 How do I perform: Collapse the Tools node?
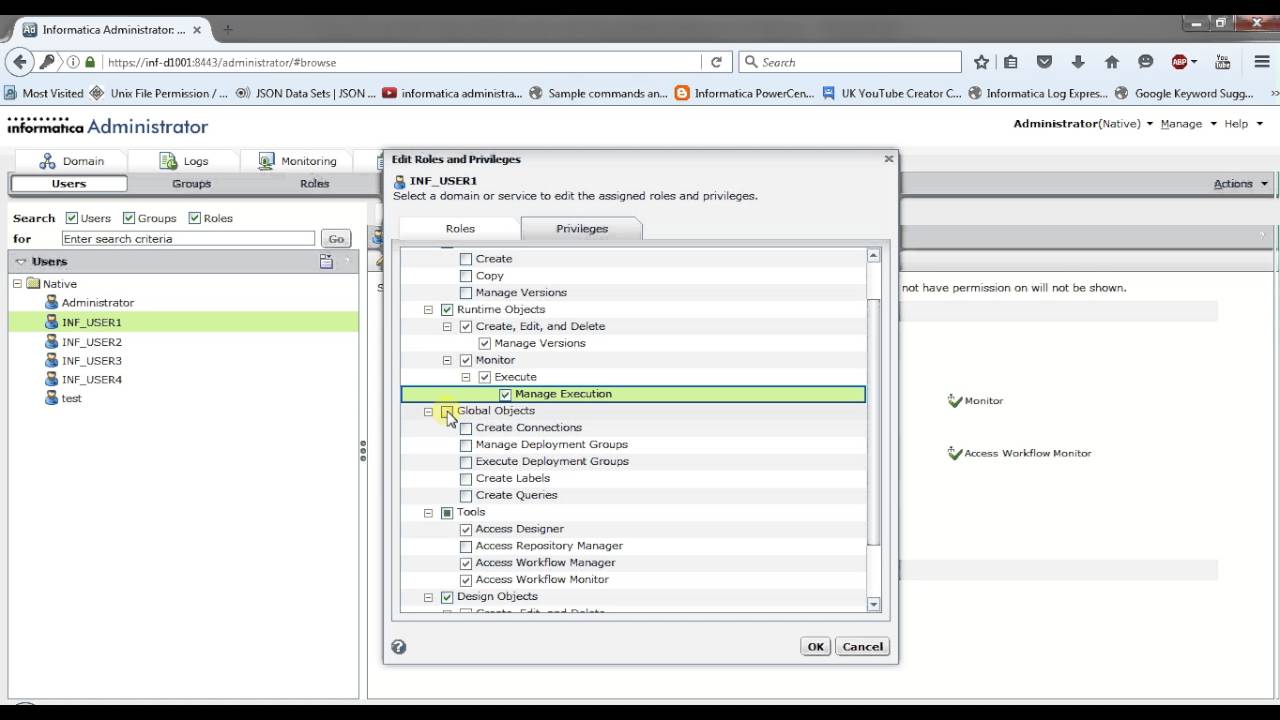click(x=428, y=512)
